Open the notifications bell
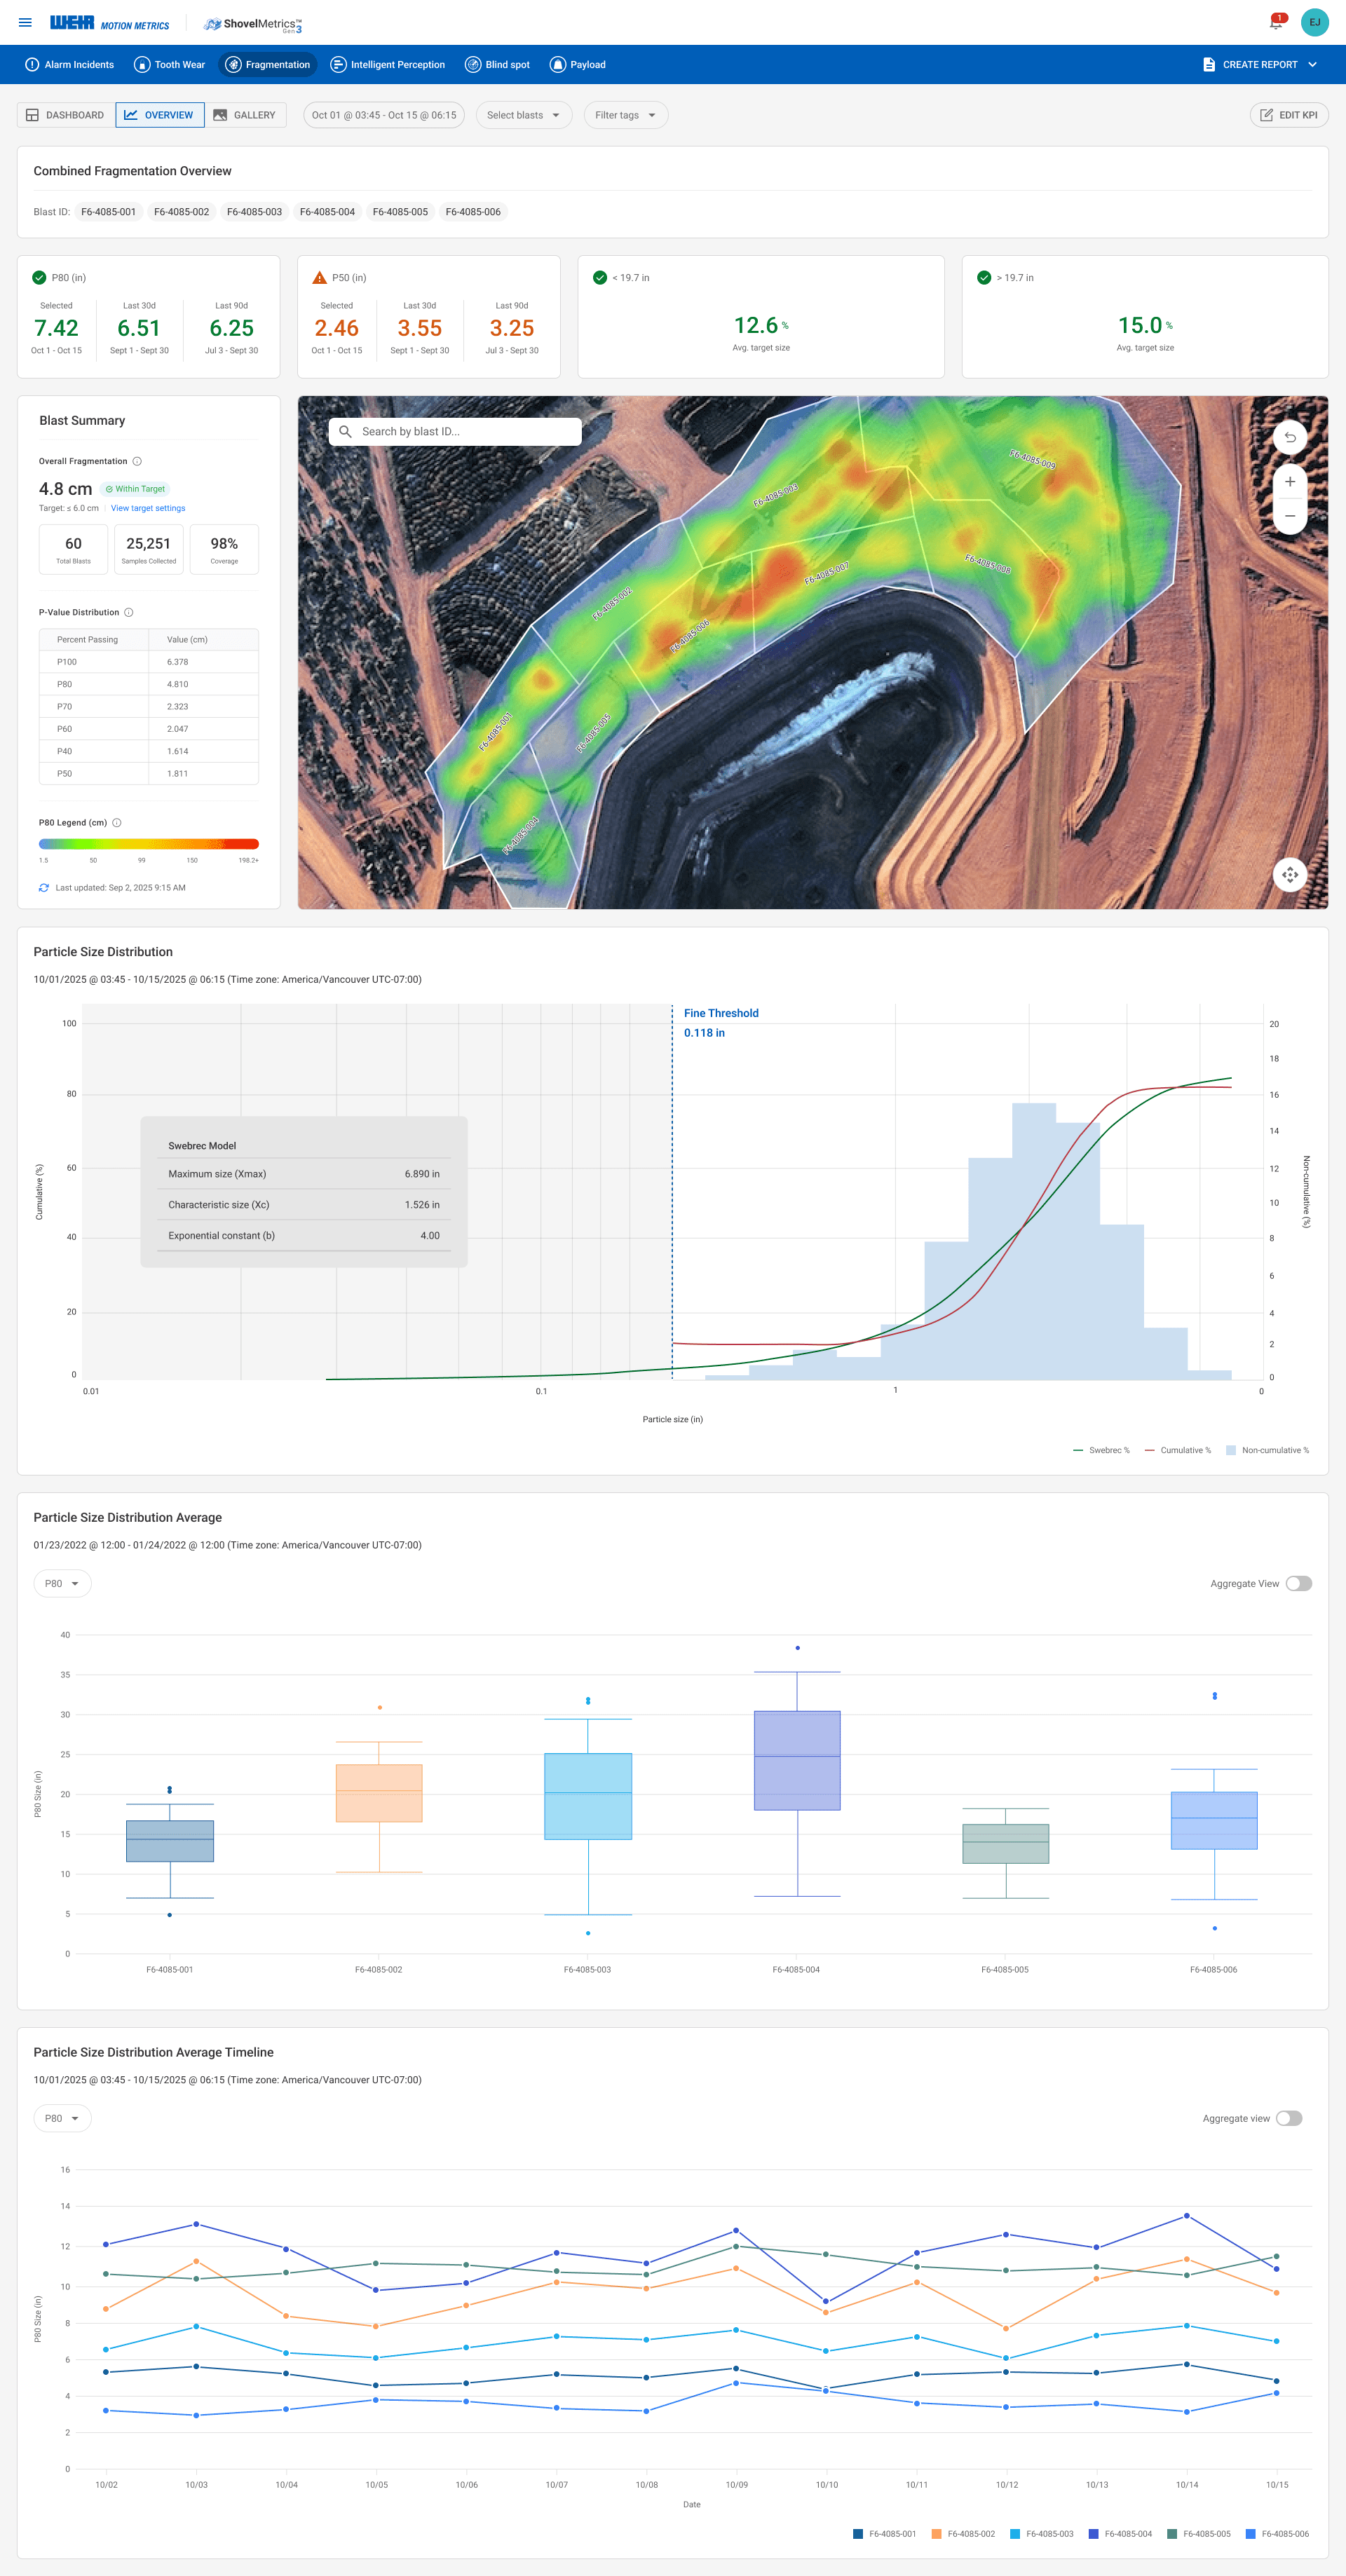The width and height of the screenshot is (1346, 2576). 1276,22
